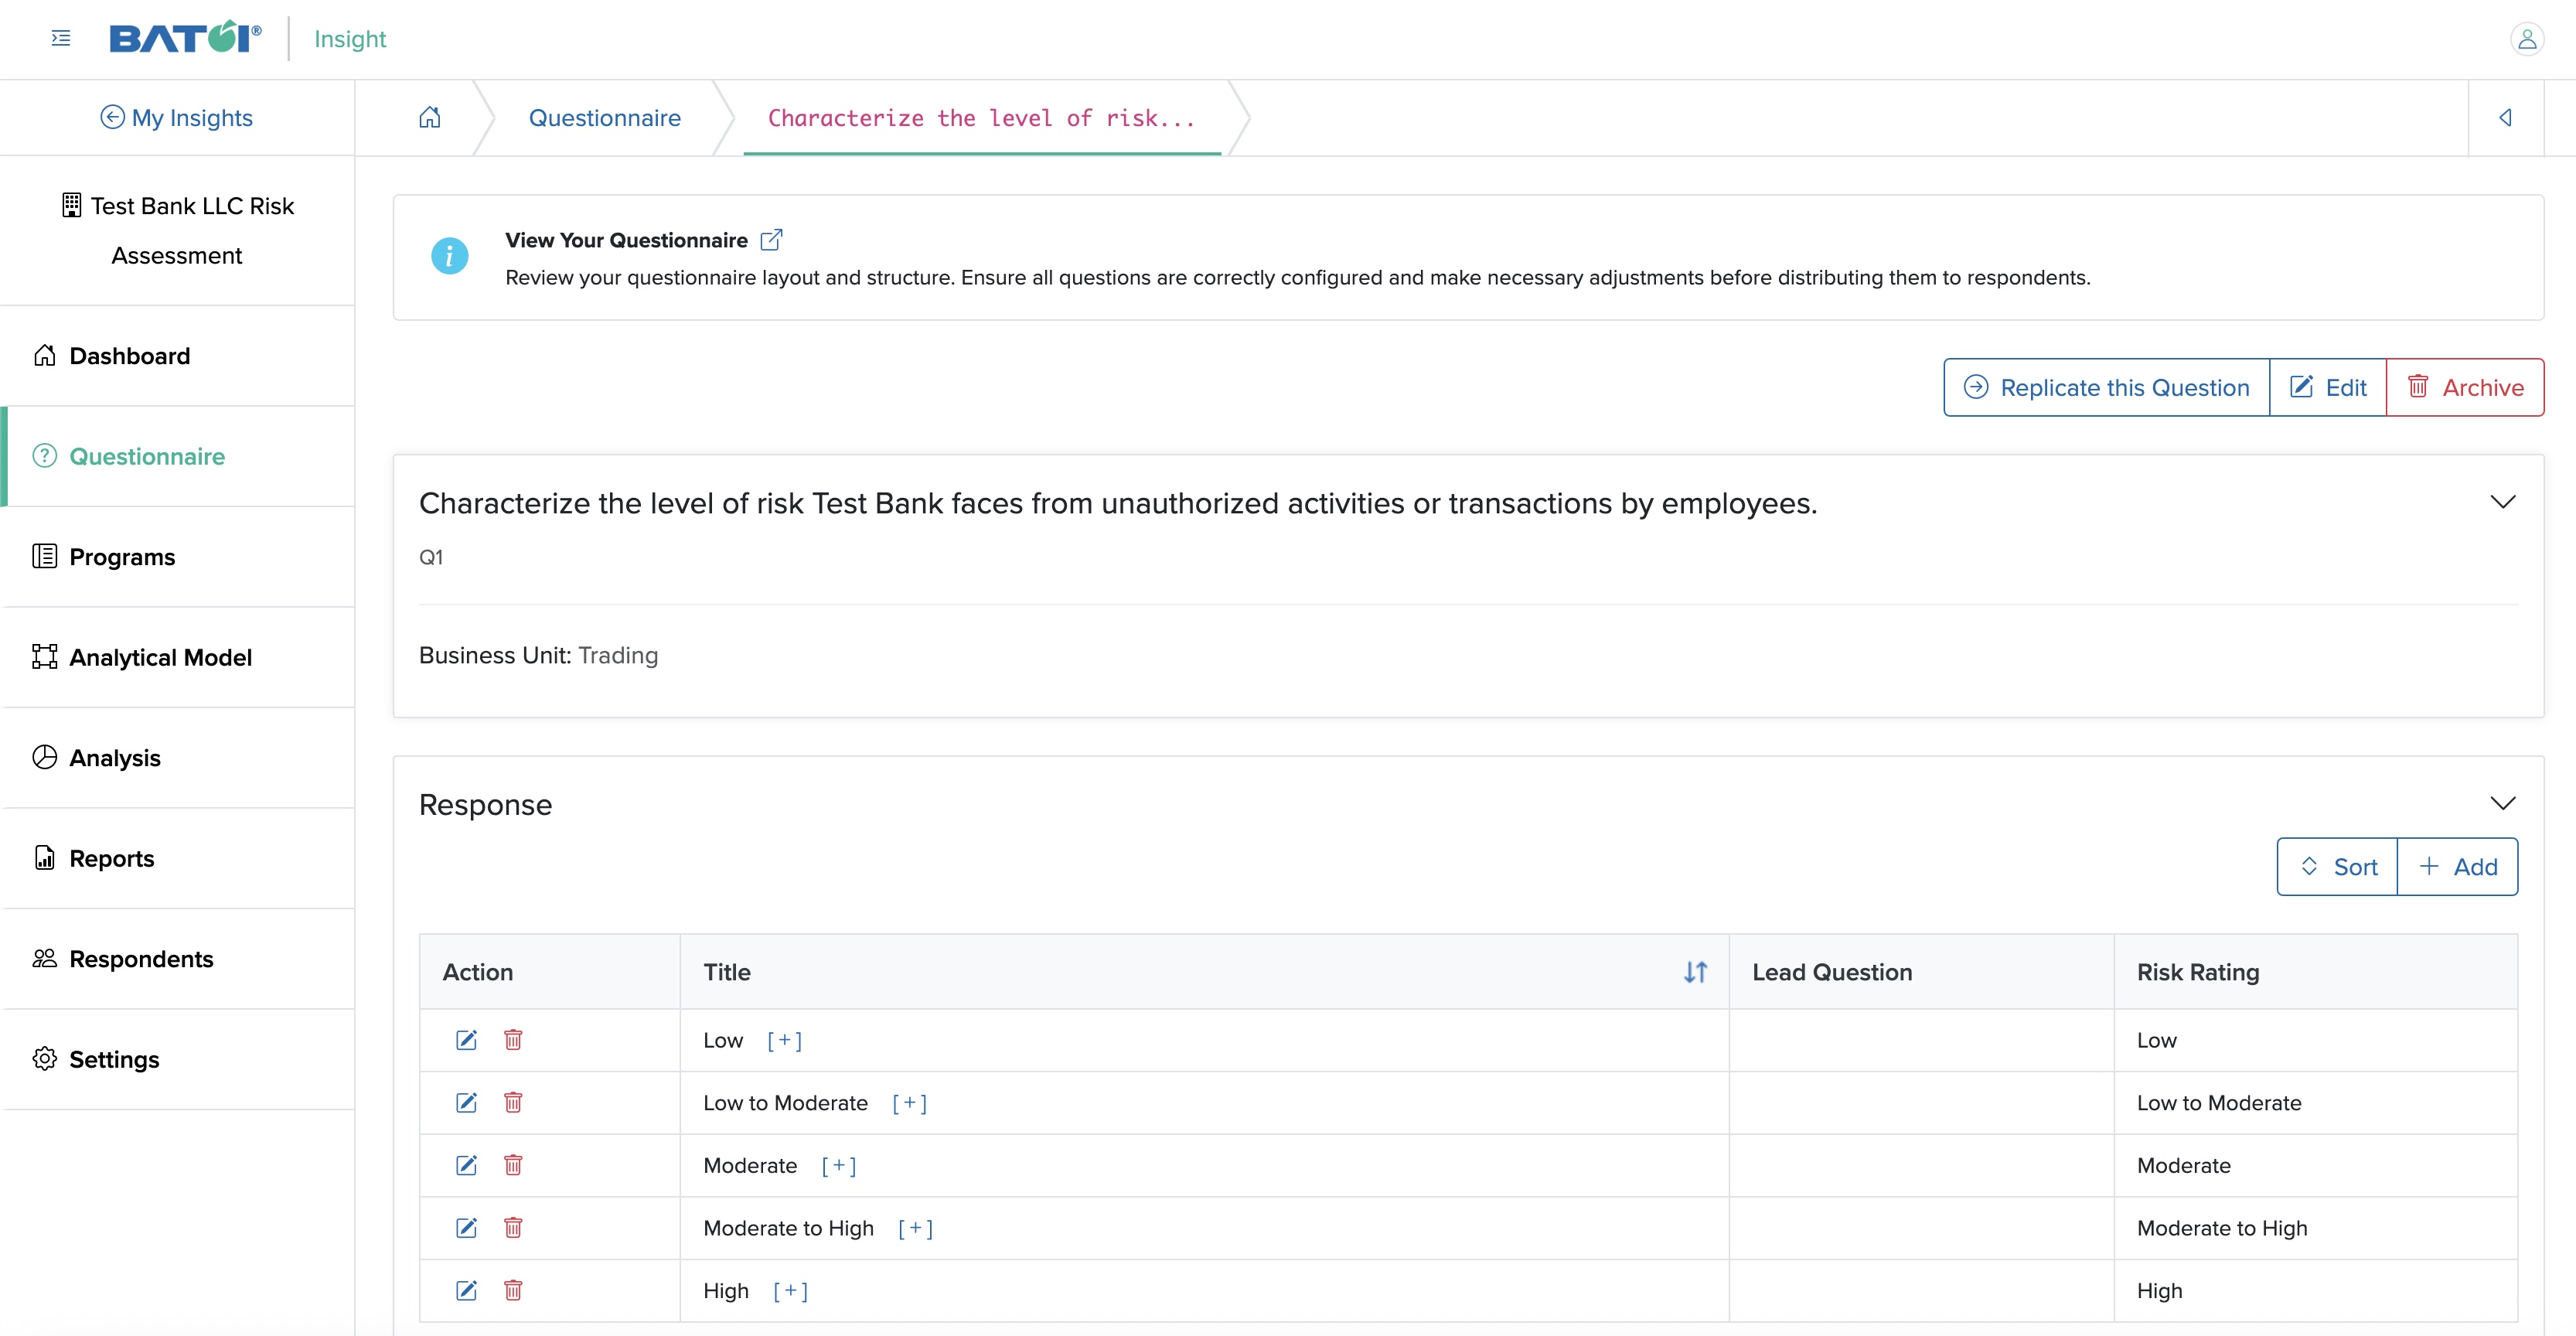
Task: Click the BATOI logo
Action: pyautogui.click(x=185, y=38)
